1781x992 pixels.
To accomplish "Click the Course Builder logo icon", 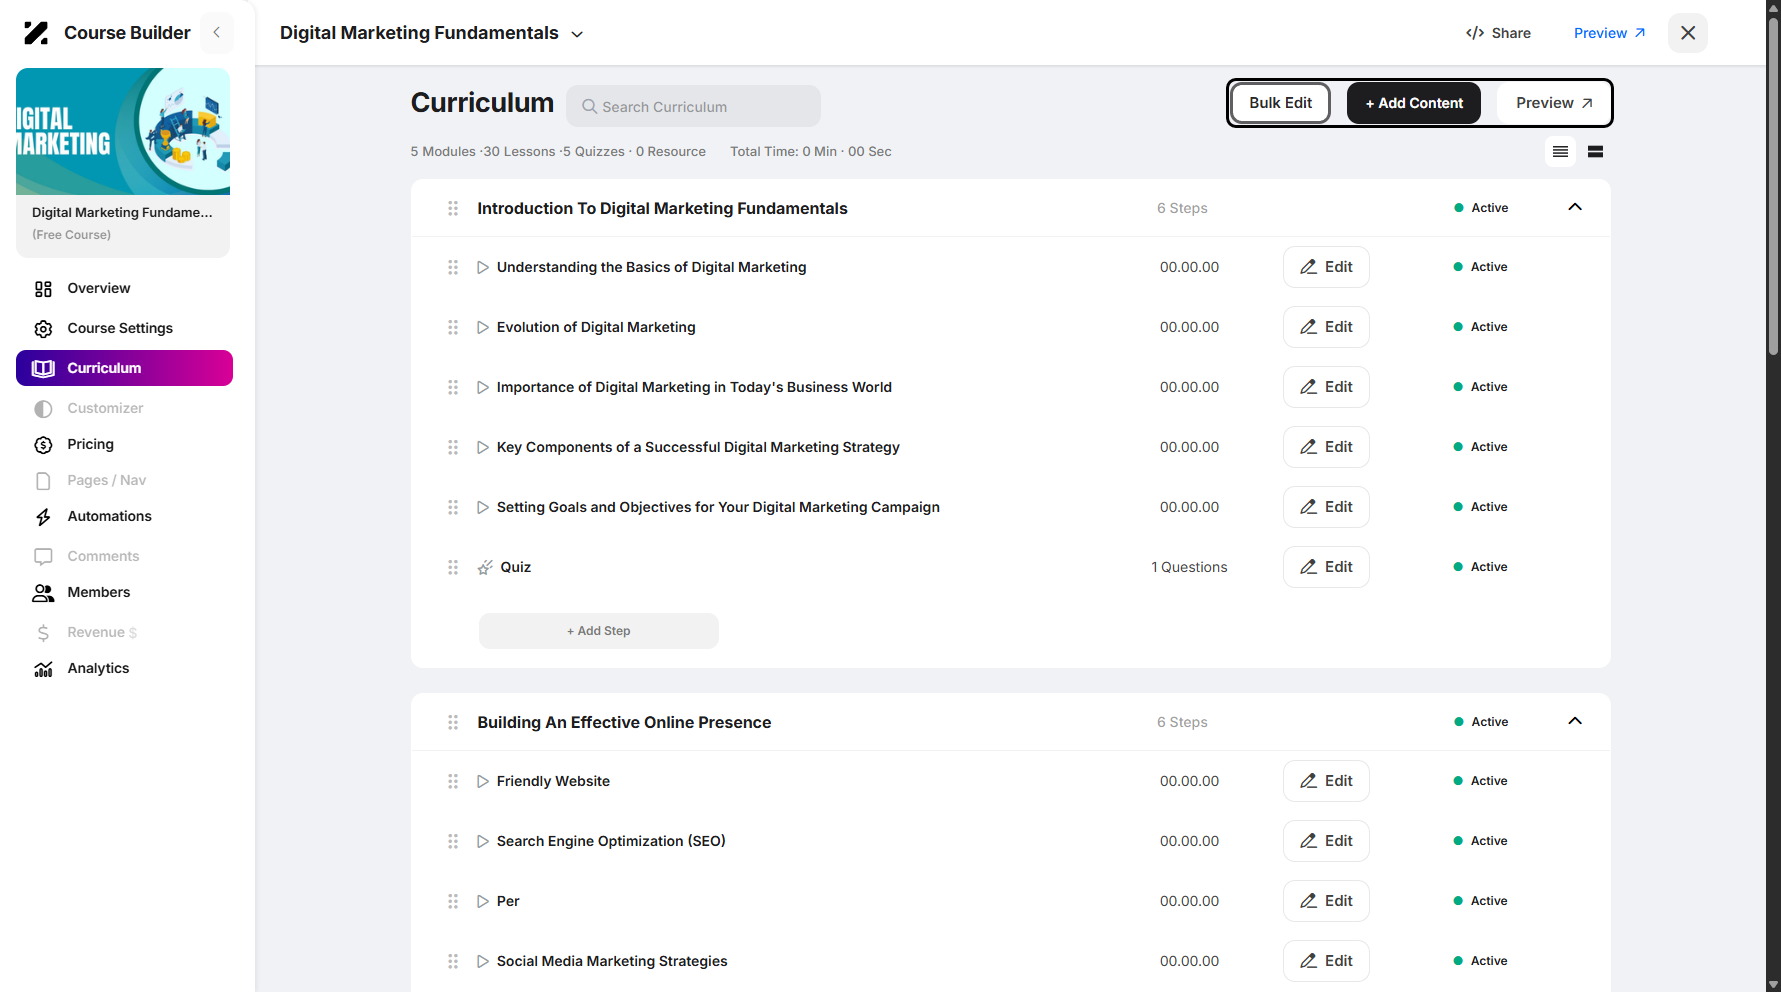I will pyautogui.click(x=36, y=33).
